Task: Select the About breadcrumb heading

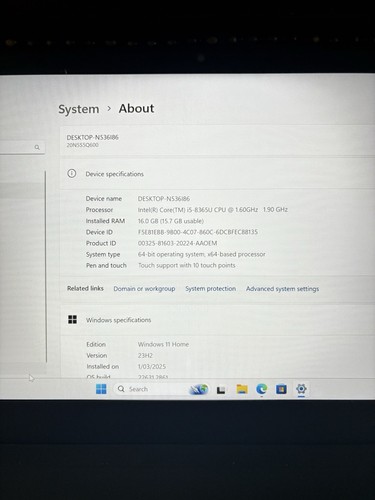Action: point(136,108)
